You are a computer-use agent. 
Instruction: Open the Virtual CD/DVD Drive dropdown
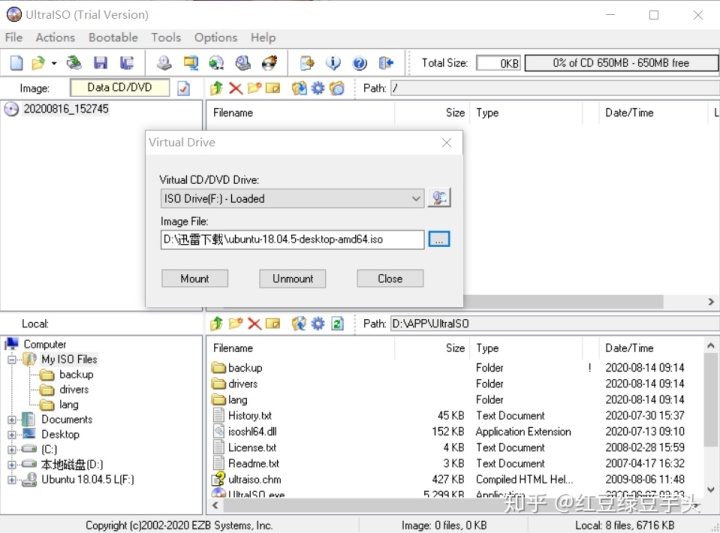[x=292, y=199]
